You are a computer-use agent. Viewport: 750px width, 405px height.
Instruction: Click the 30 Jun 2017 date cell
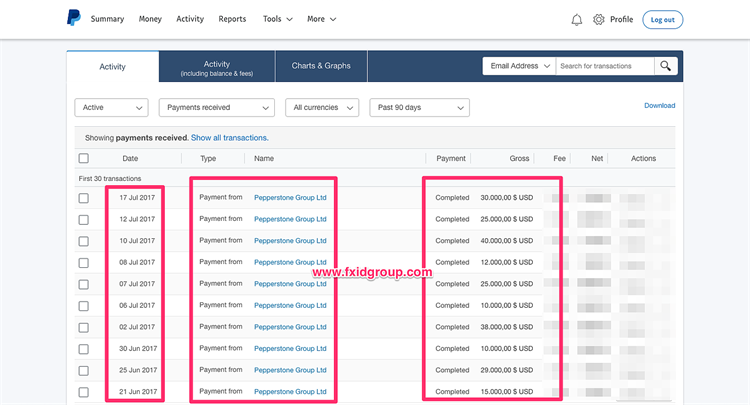click(x=138, y=349)
